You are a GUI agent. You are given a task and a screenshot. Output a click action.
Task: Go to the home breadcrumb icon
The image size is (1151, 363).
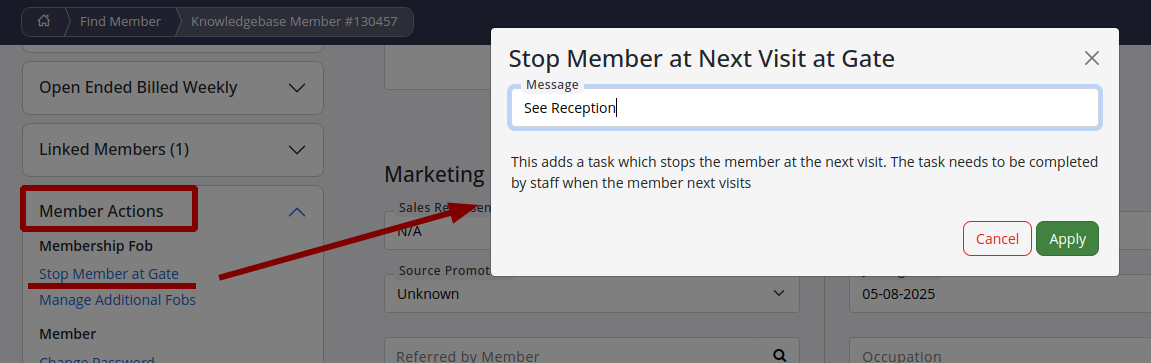(43, 21)
